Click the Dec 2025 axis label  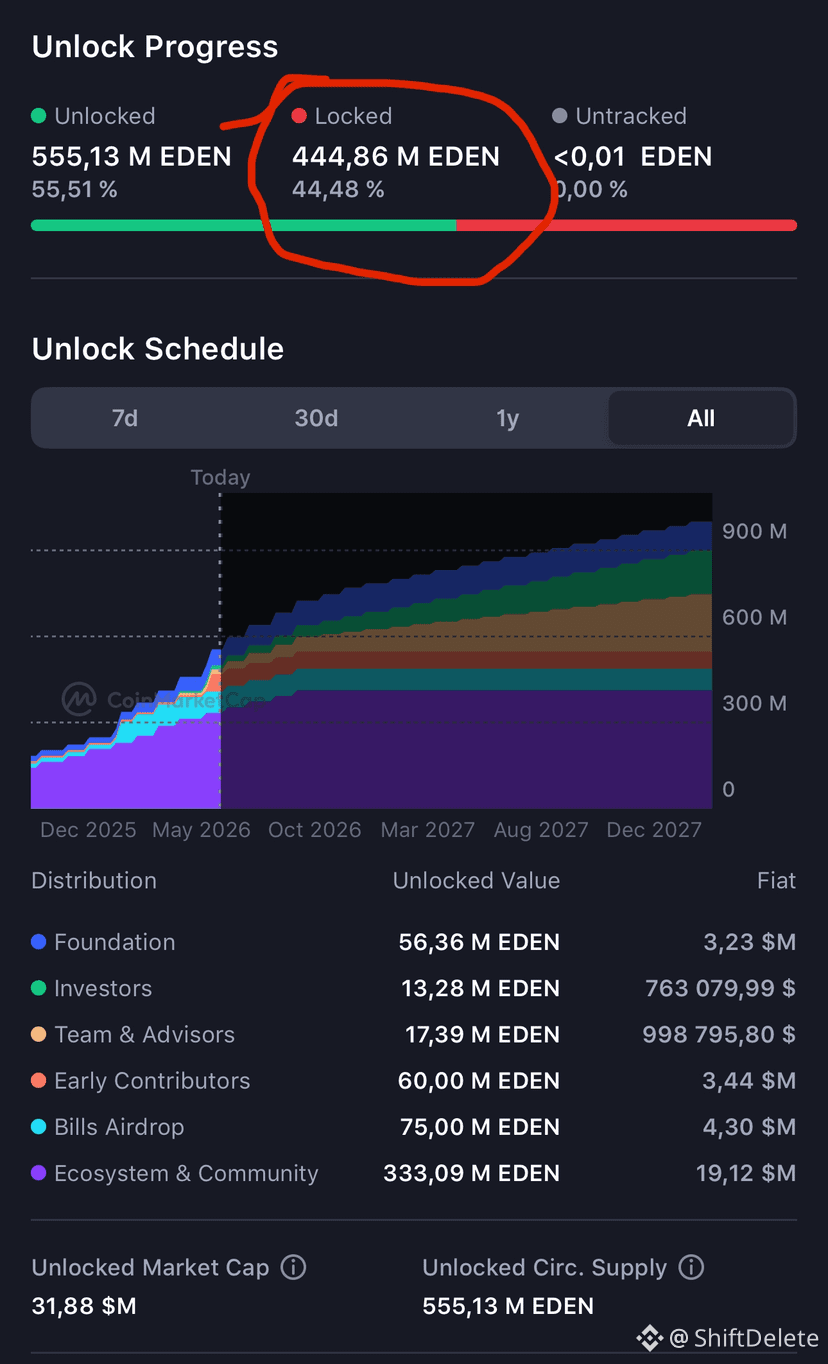(88, 830)
